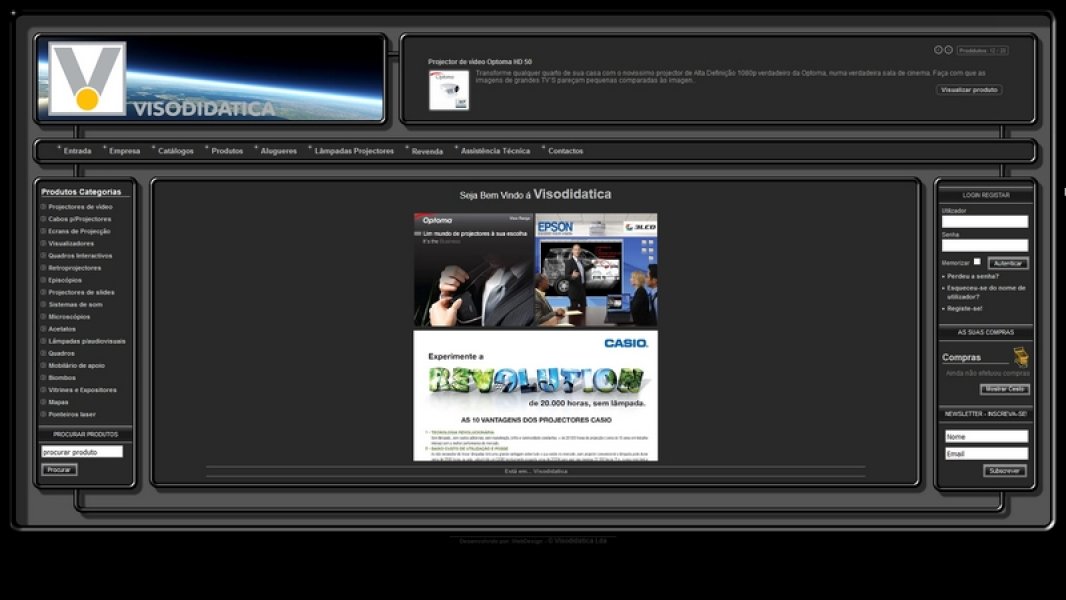
Task: Open the Assistência Técnica menu item
Action: click(496, 151)
